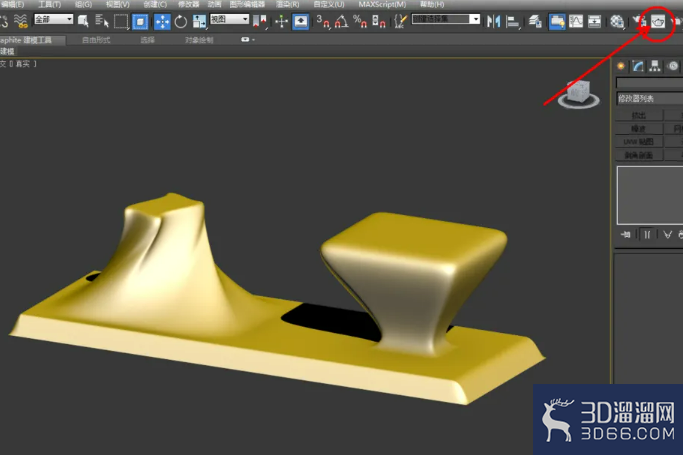This screenshot has width=683, height=455.
Task: Toggle Keyboard Shortcut Override button
Action: (301, 21)
